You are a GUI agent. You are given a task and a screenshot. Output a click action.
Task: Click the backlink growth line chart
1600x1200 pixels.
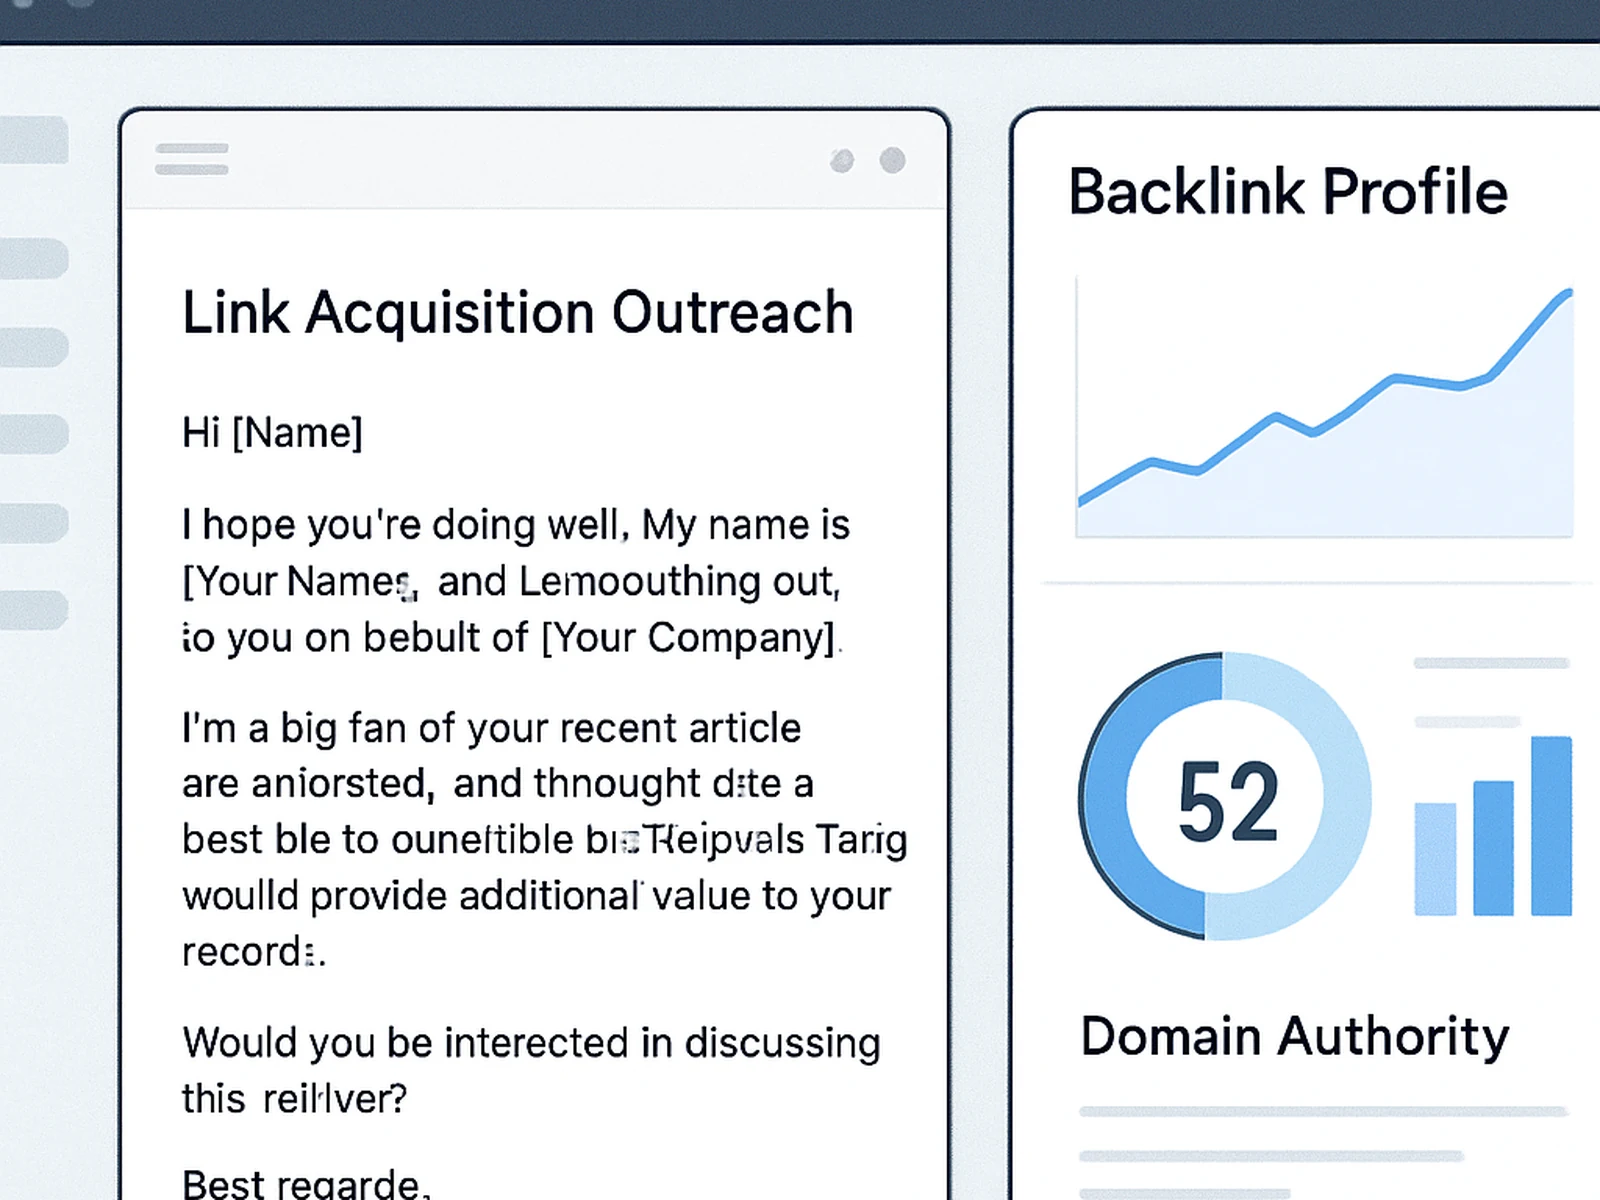[x=1324, y=408]
